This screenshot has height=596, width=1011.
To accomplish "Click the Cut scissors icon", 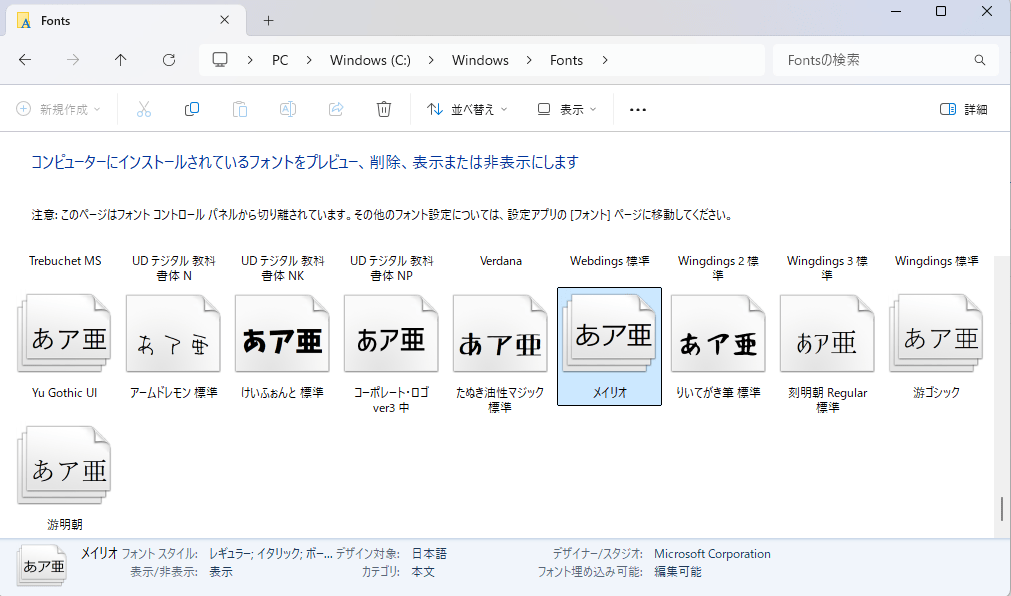I will [x=144, y=110].
